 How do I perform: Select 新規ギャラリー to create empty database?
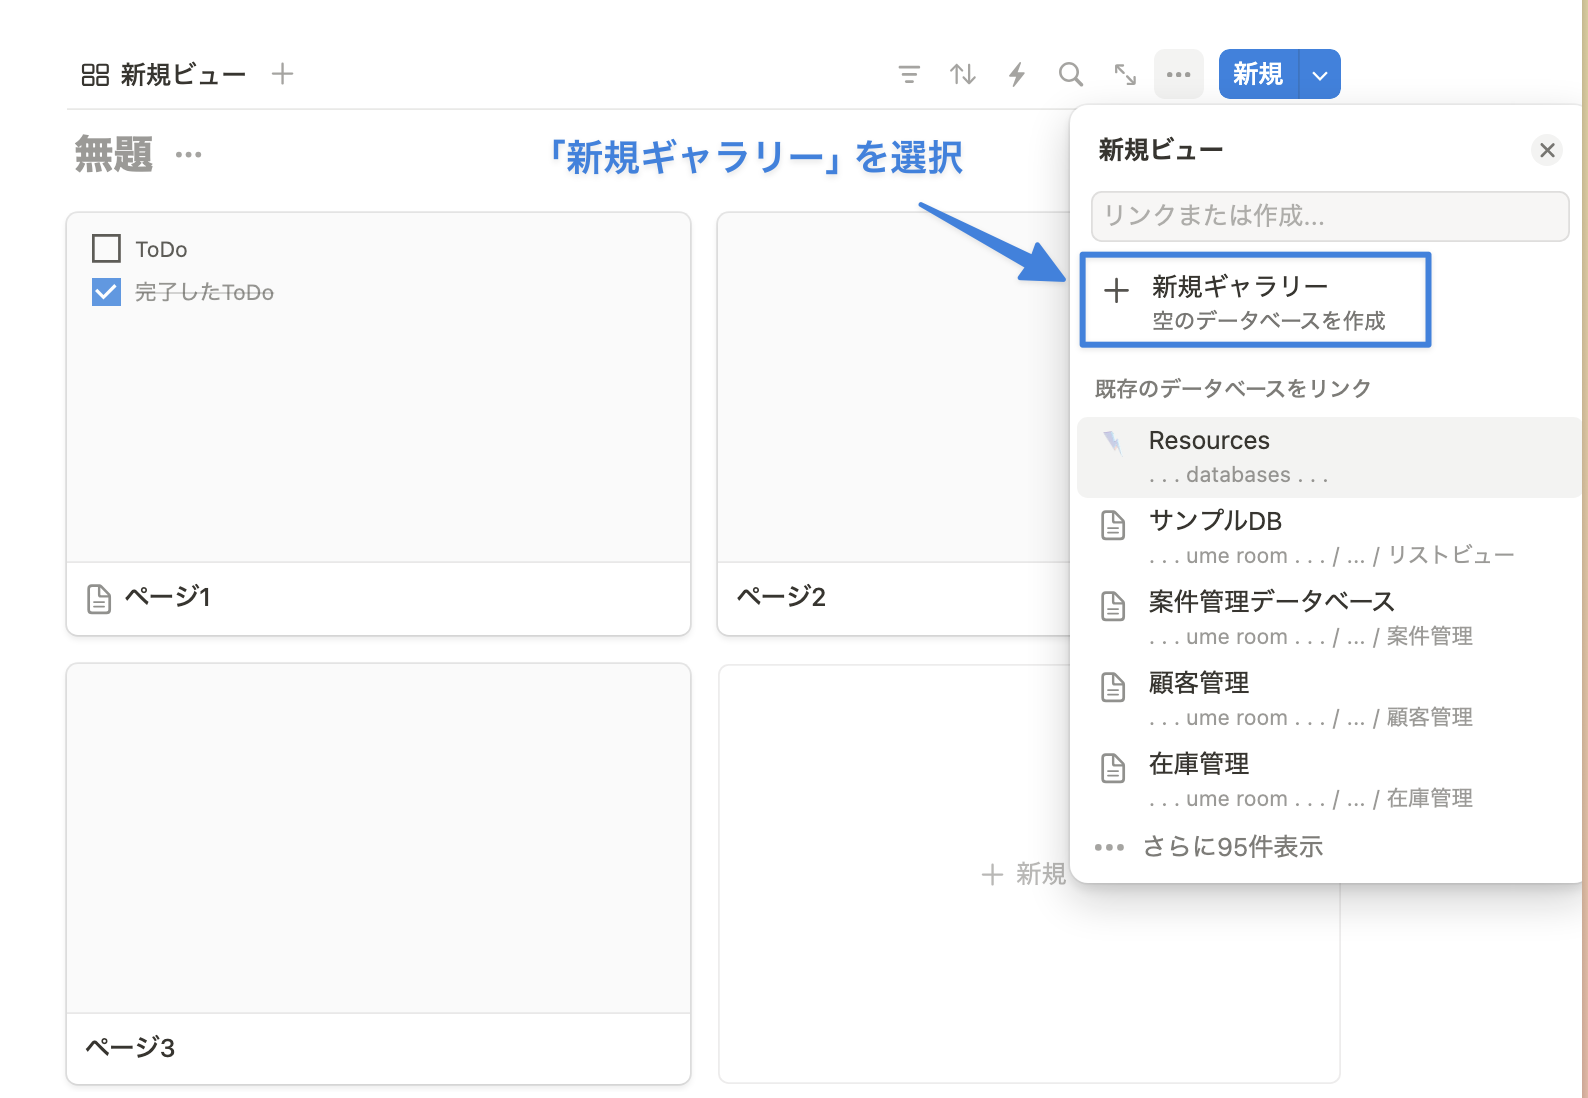[x=1256, y=300]
